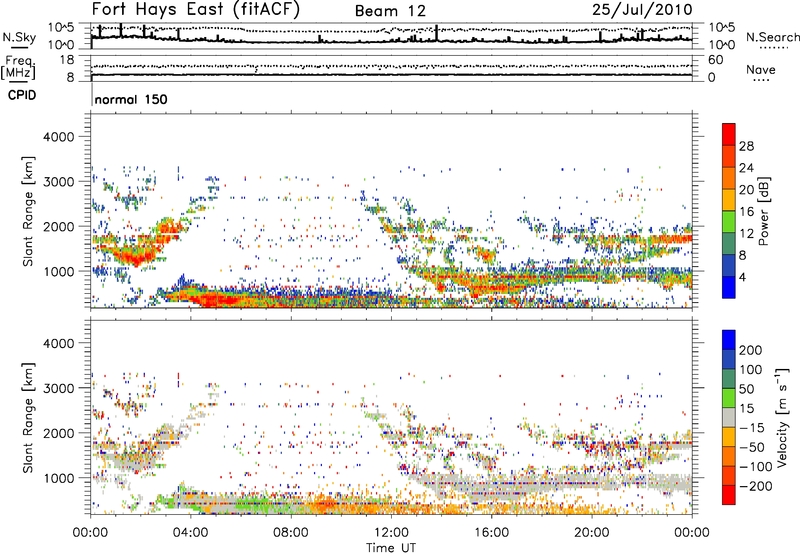Click the 'CPID' label
This screenshot has height=554, width=800.
(x=22, y=95)
